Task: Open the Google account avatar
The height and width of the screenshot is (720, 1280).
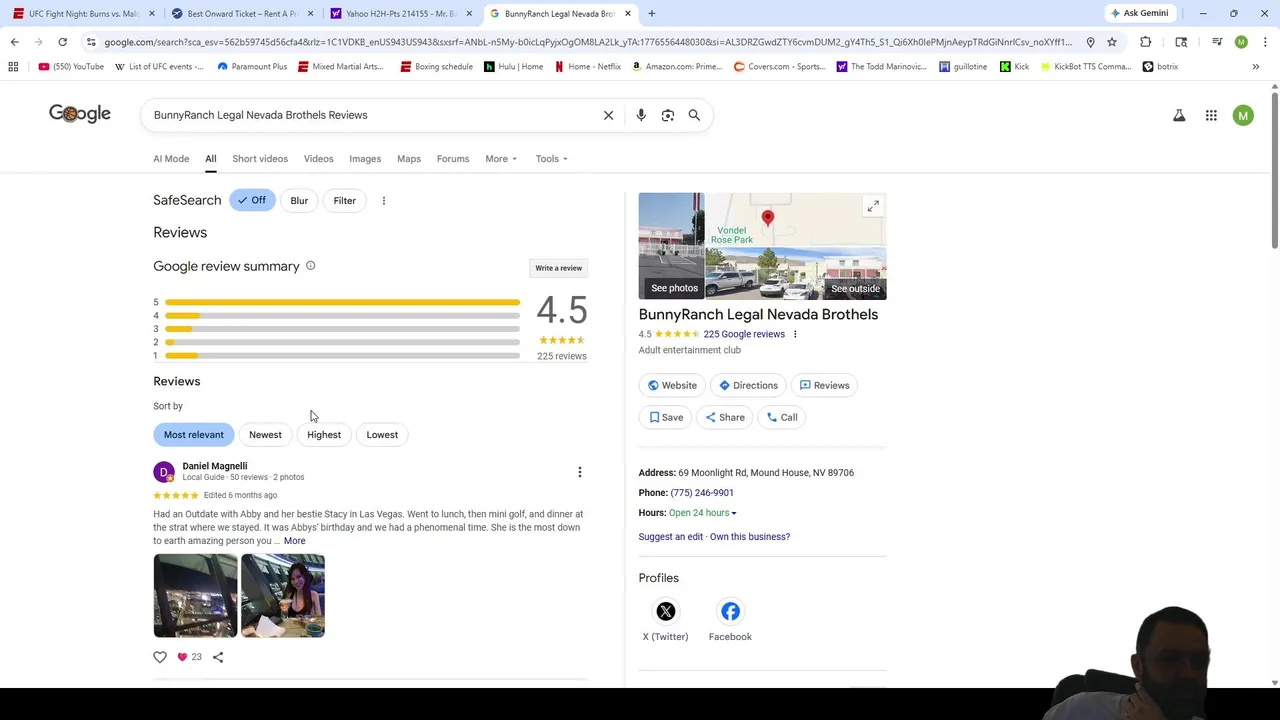Action: [x=1243, y=116]
